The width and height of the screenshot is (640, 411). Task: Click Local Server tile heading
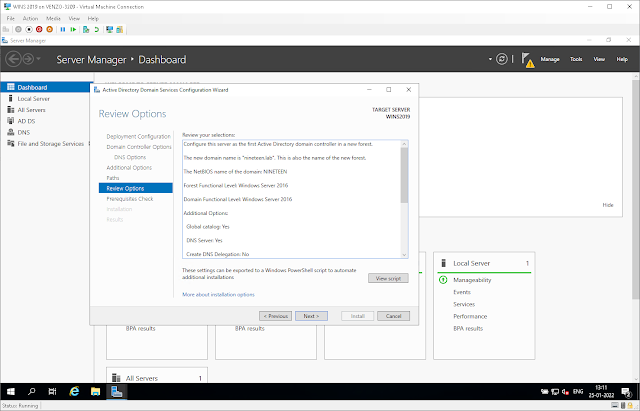click(471, 263)
